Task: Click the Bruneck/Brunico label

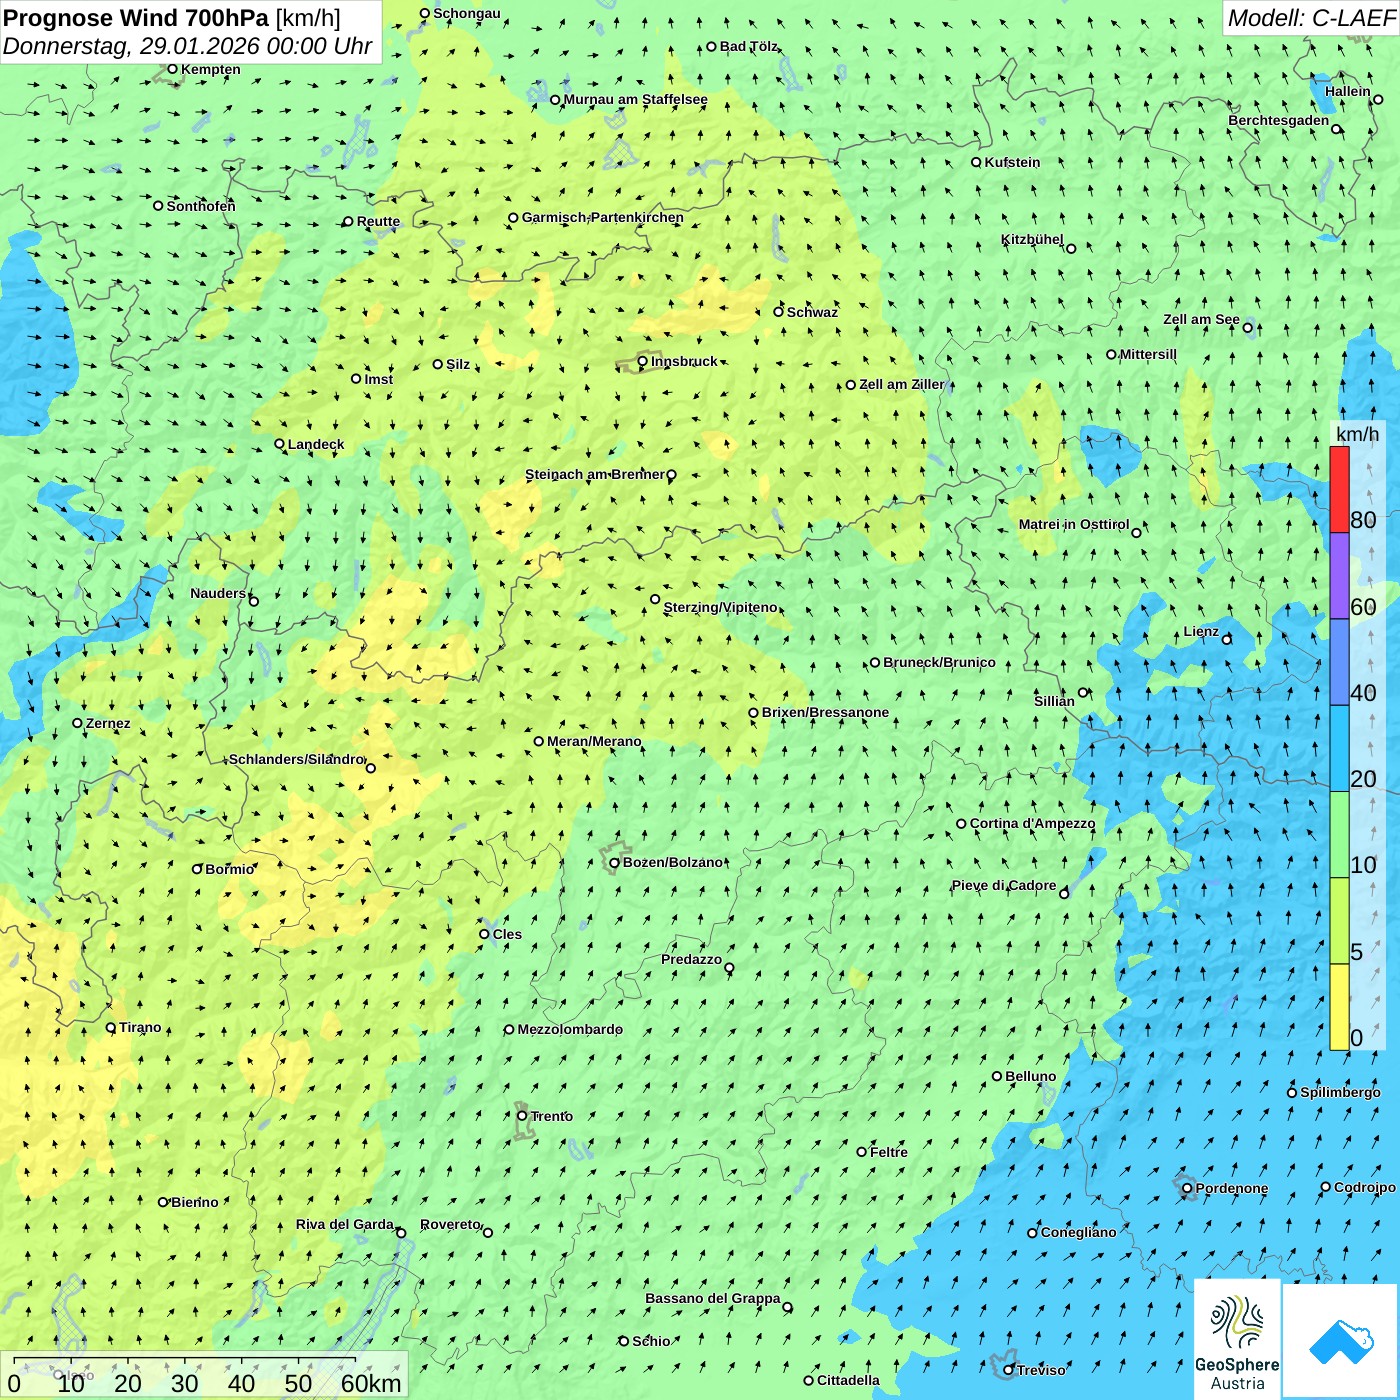Action: click(x=939, y=662)
